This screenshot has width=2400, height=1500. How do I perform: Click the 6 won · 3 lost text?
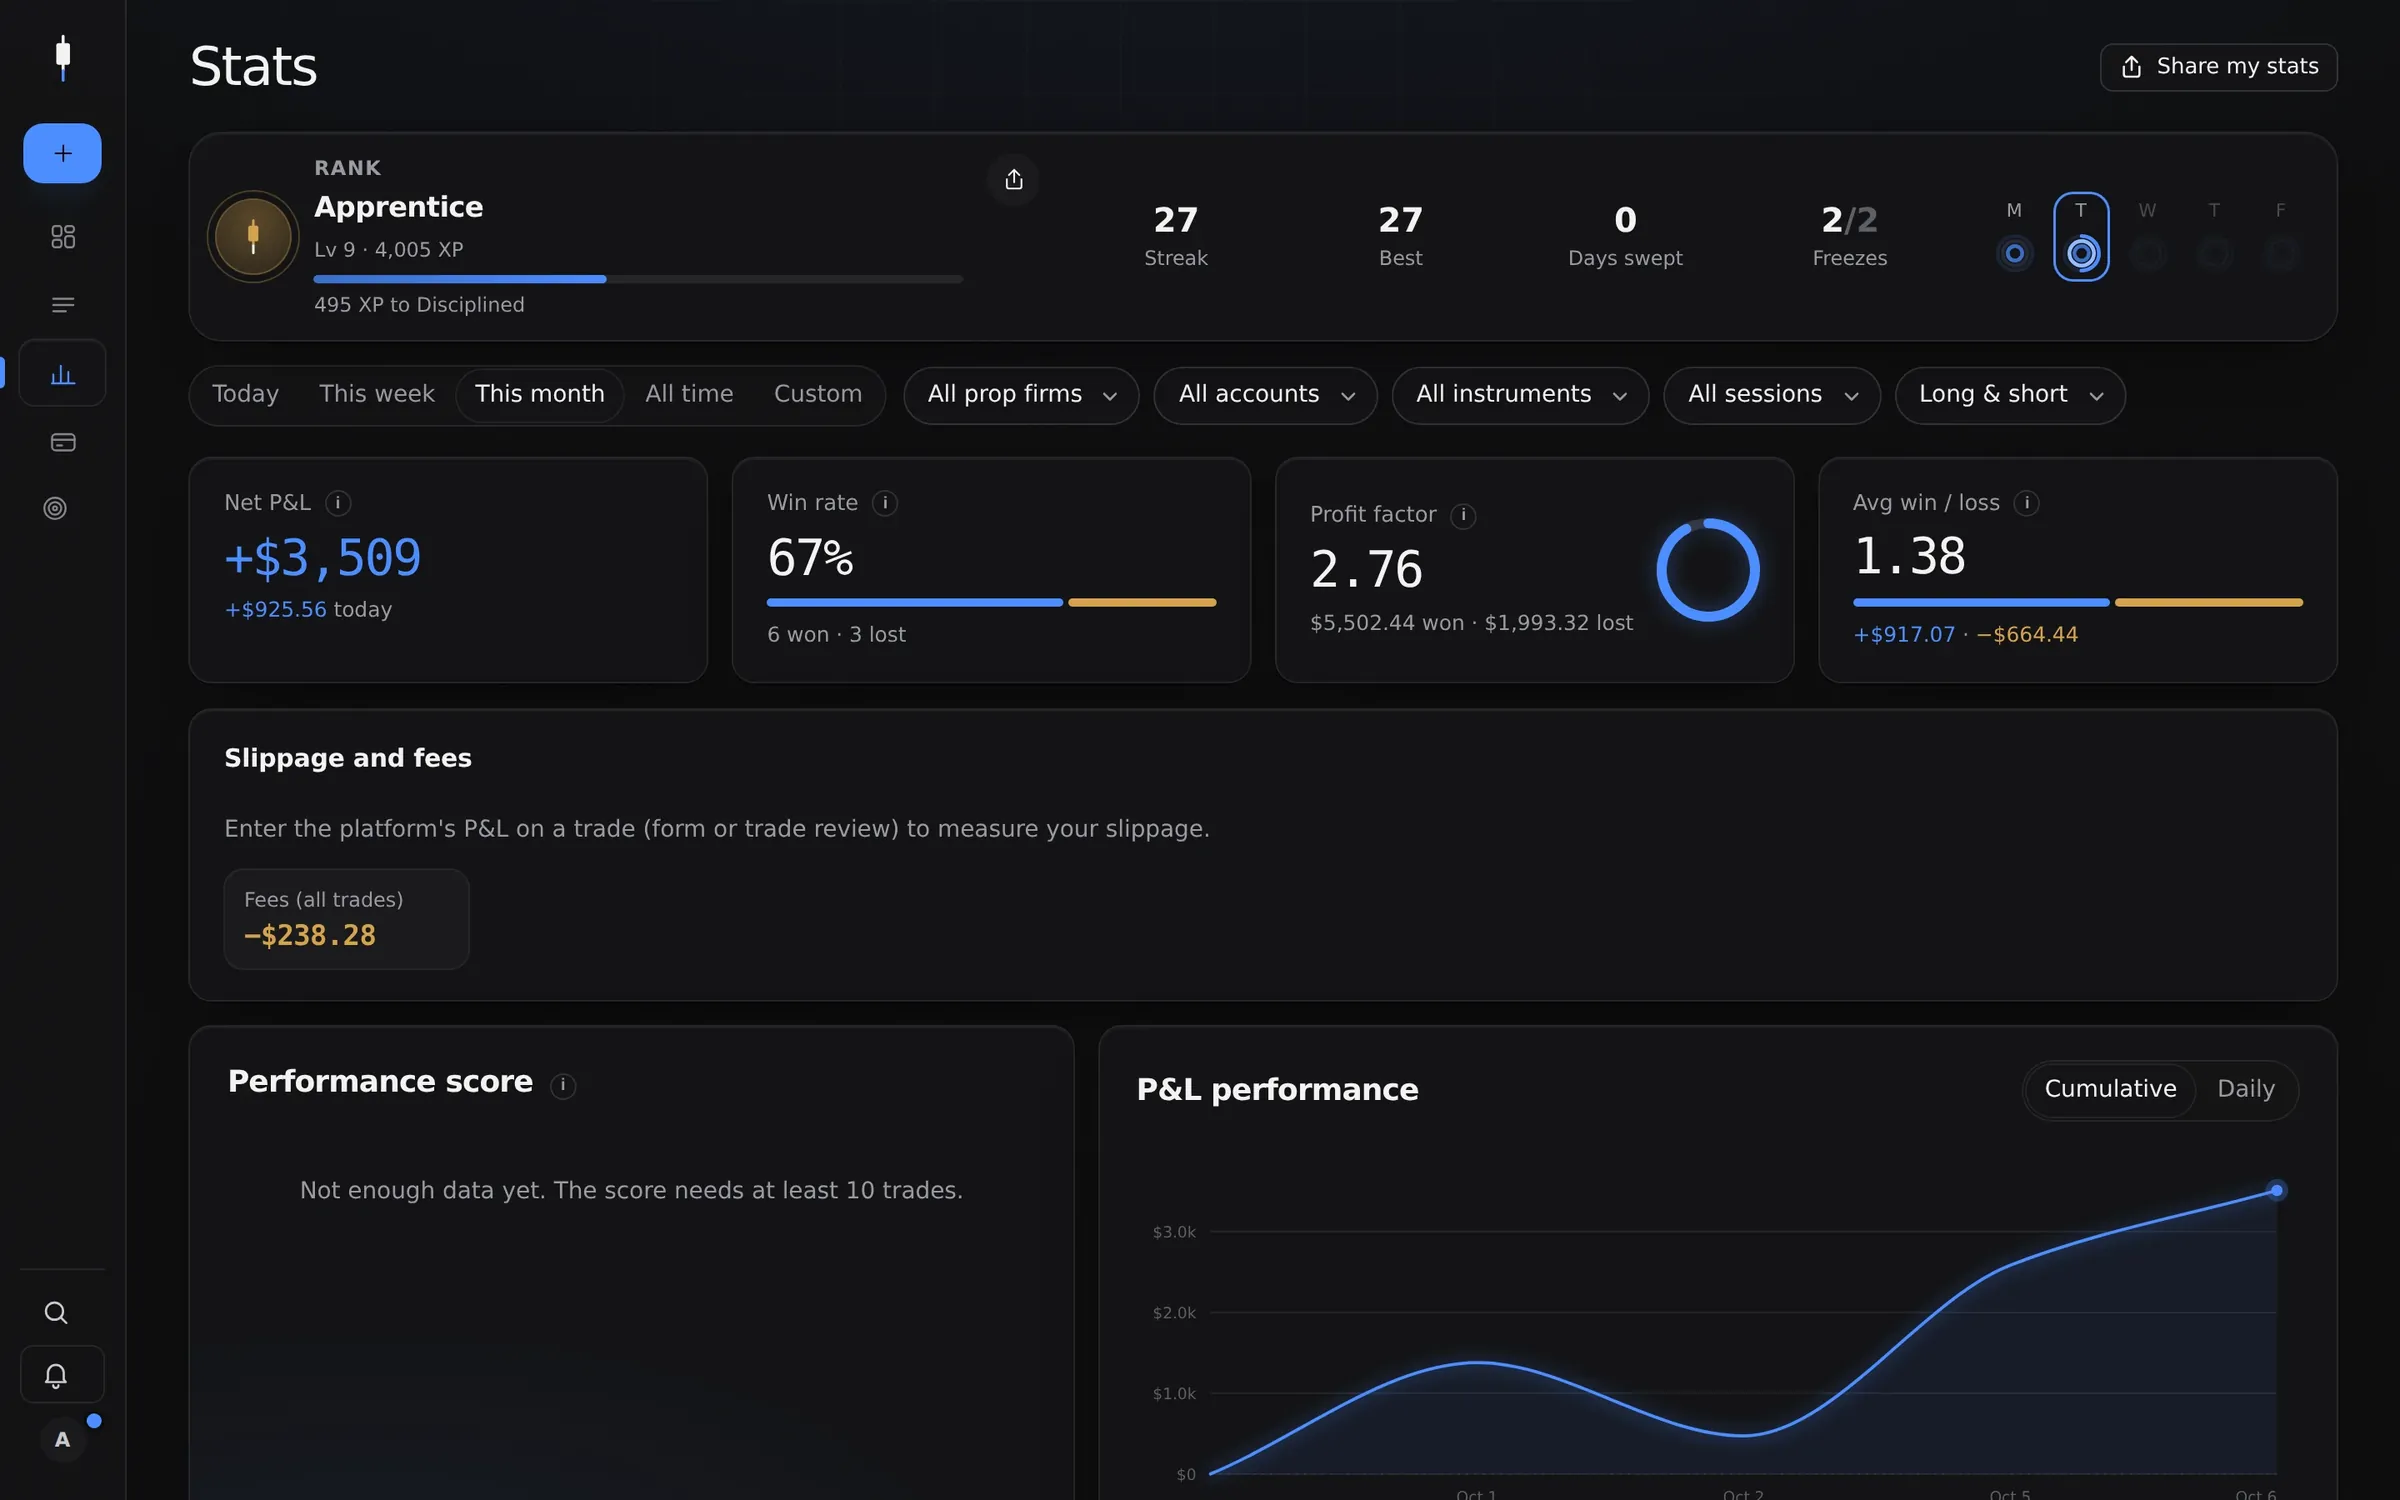pyautogui.click(x=836, y=635)
